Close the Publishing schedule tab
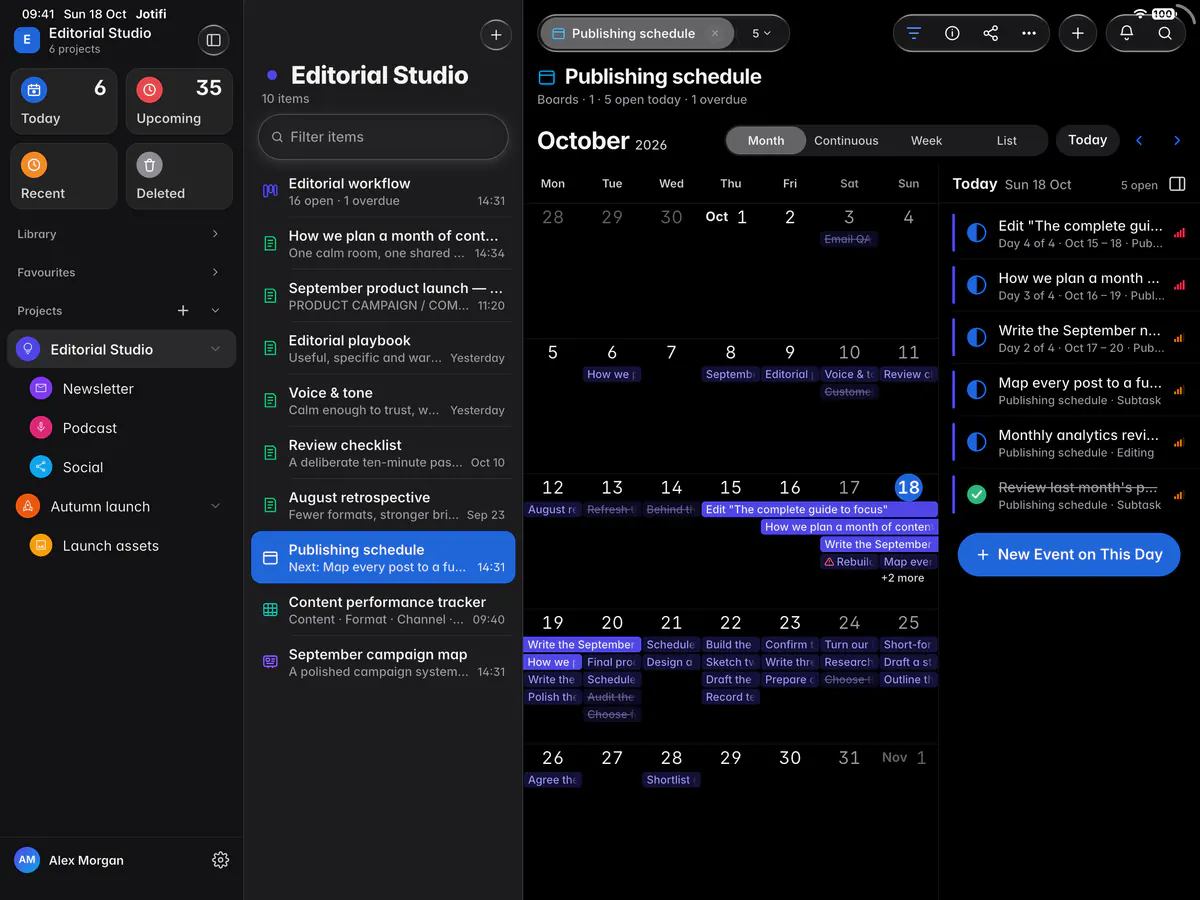Screen dimensions: 1200x900 tap(715, 33)
